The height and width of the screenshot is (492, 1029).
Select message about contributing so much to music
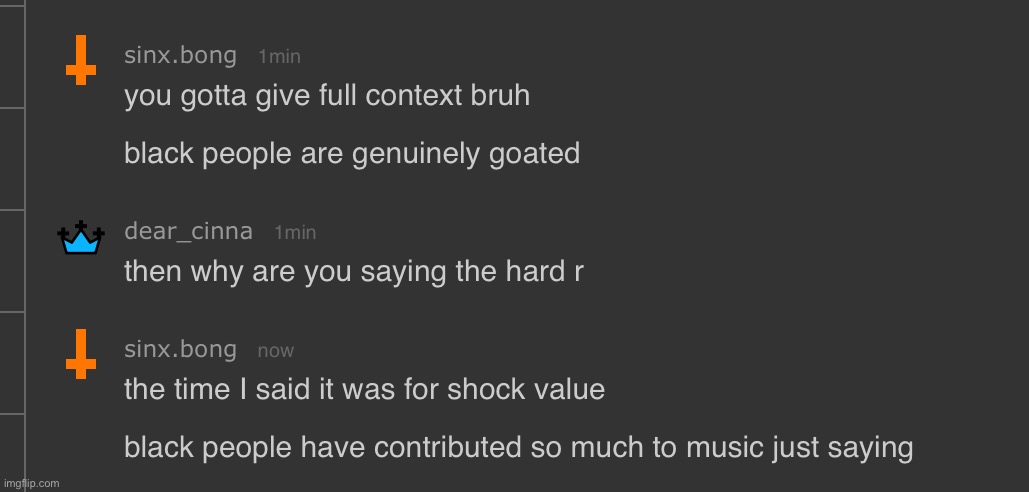point(518,448)
